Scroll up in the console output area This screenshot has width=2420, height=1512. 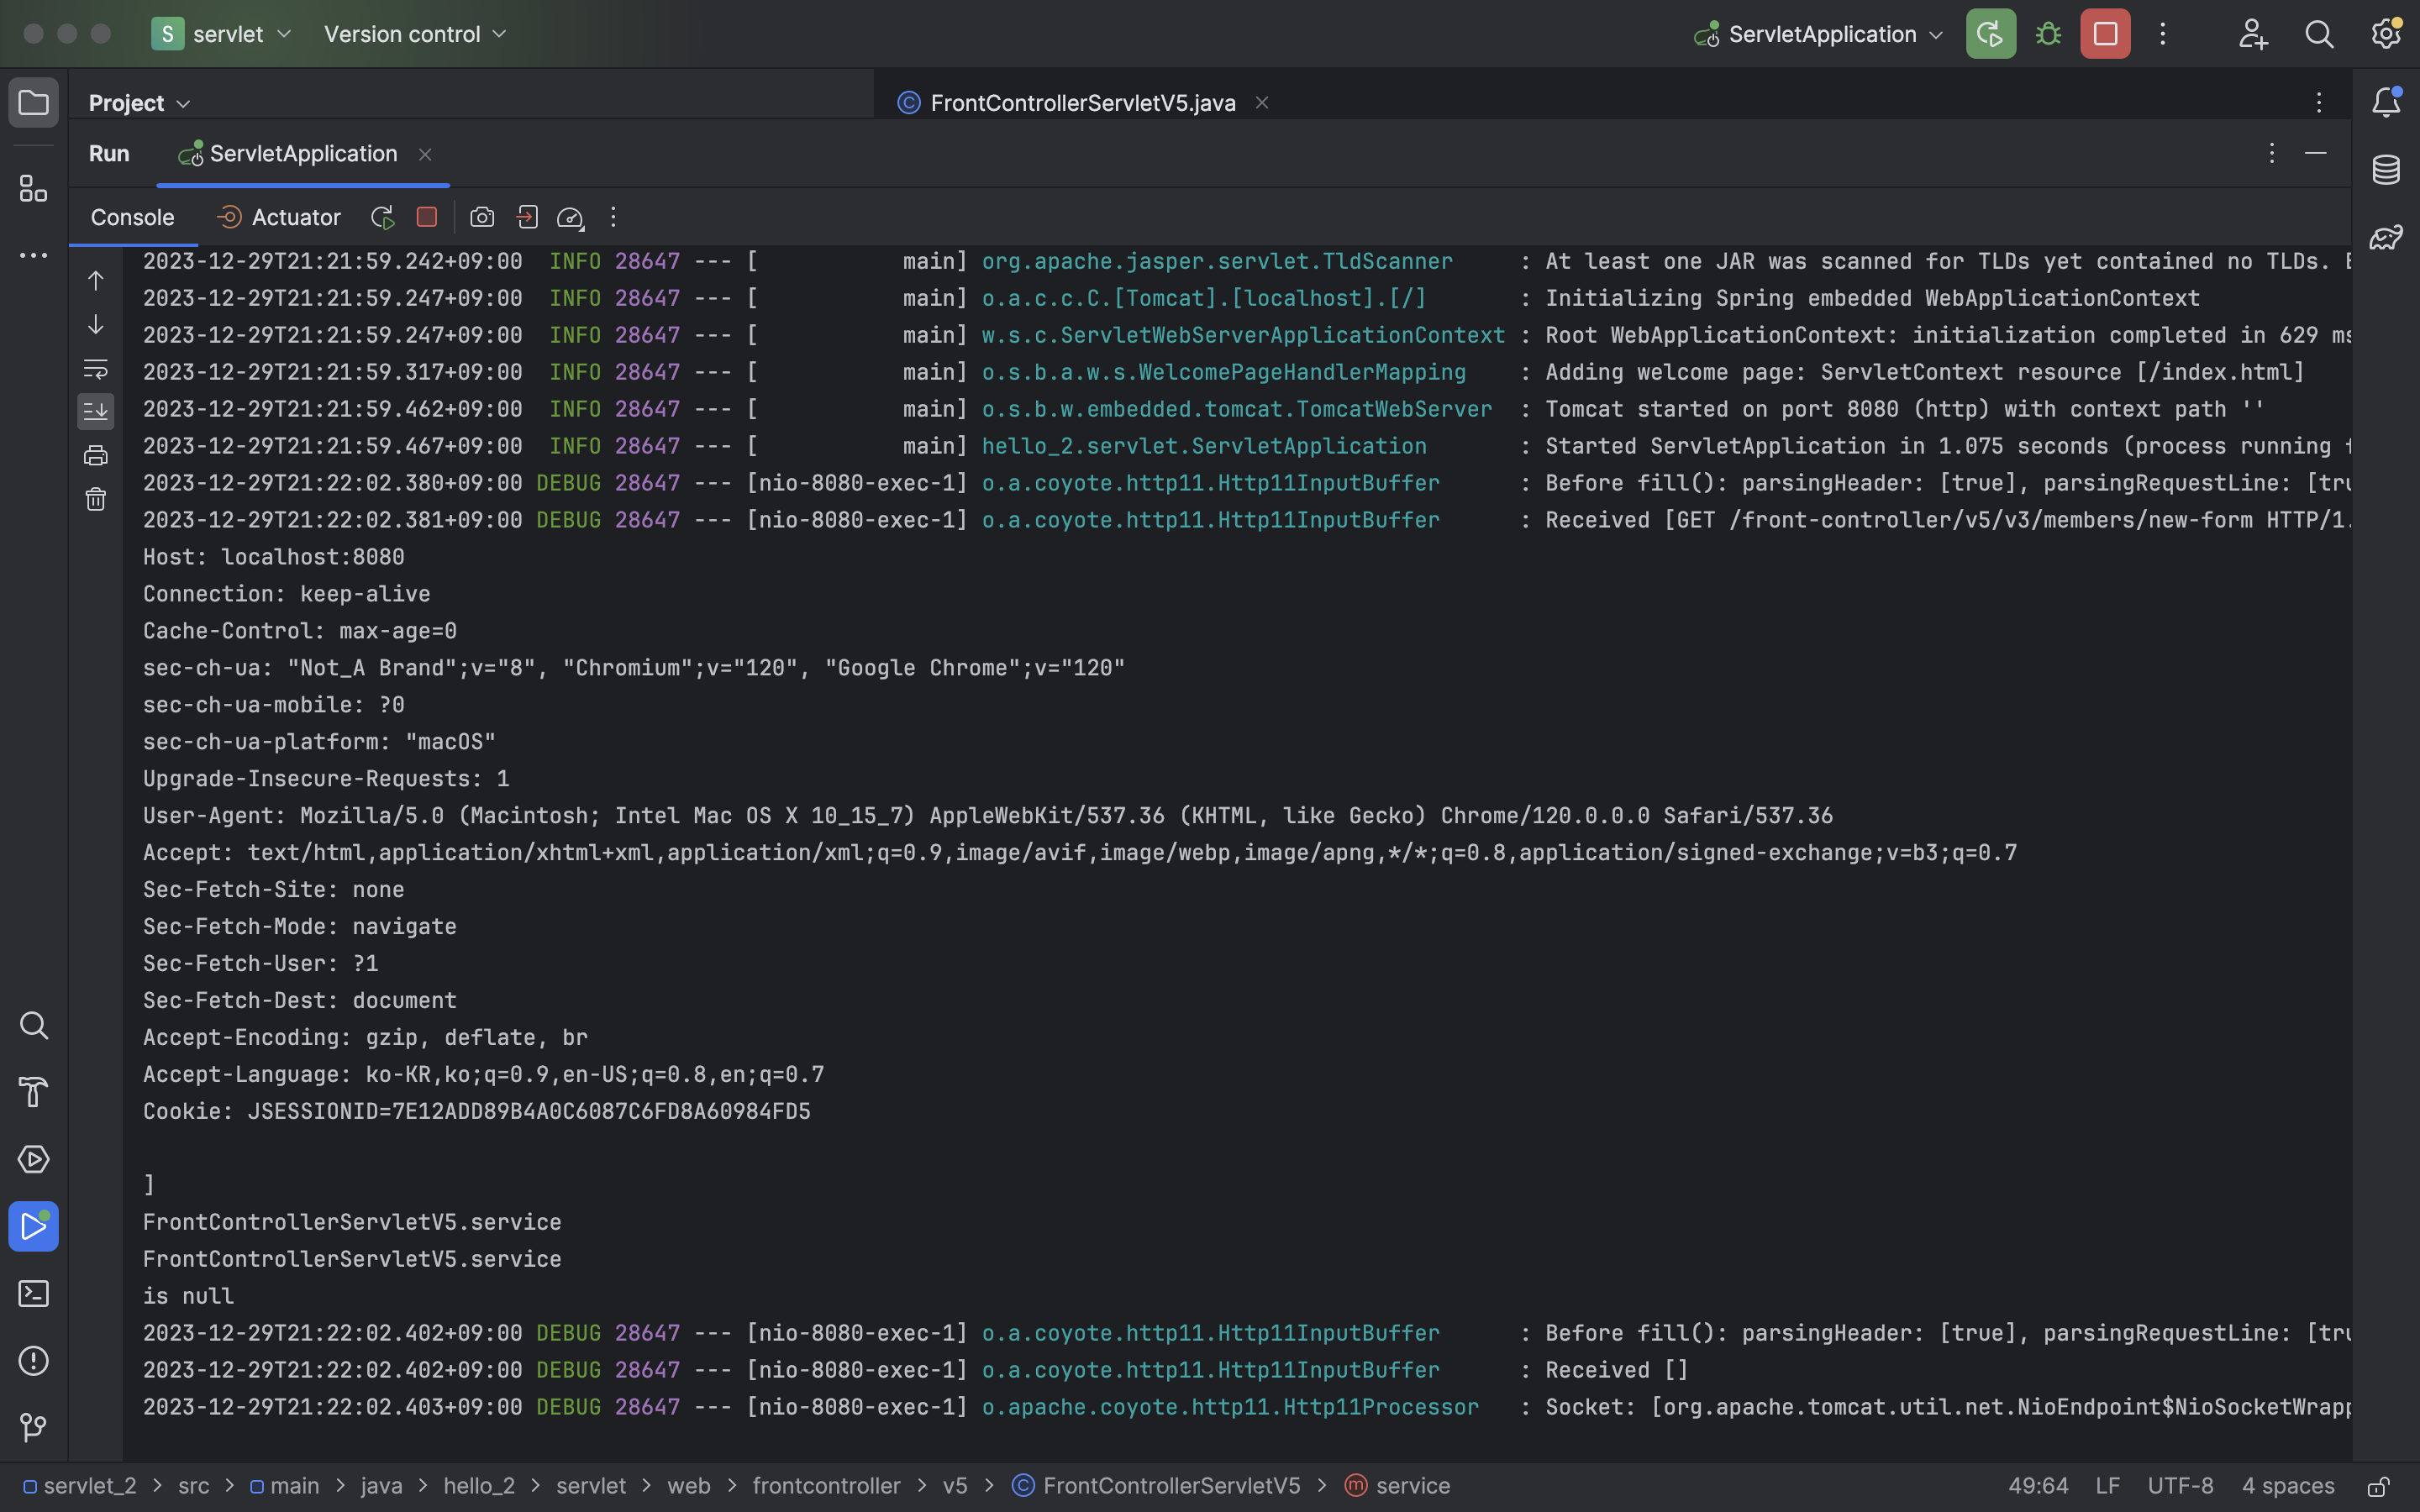[x=92, y=279]
